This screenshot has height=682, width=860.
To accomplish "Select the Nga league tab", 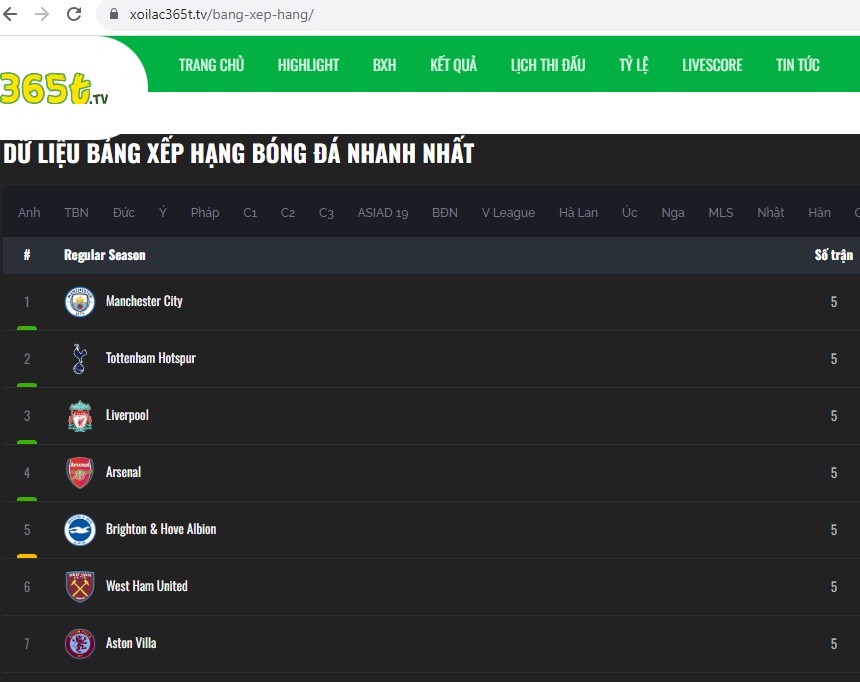I will tap(673, 212).
